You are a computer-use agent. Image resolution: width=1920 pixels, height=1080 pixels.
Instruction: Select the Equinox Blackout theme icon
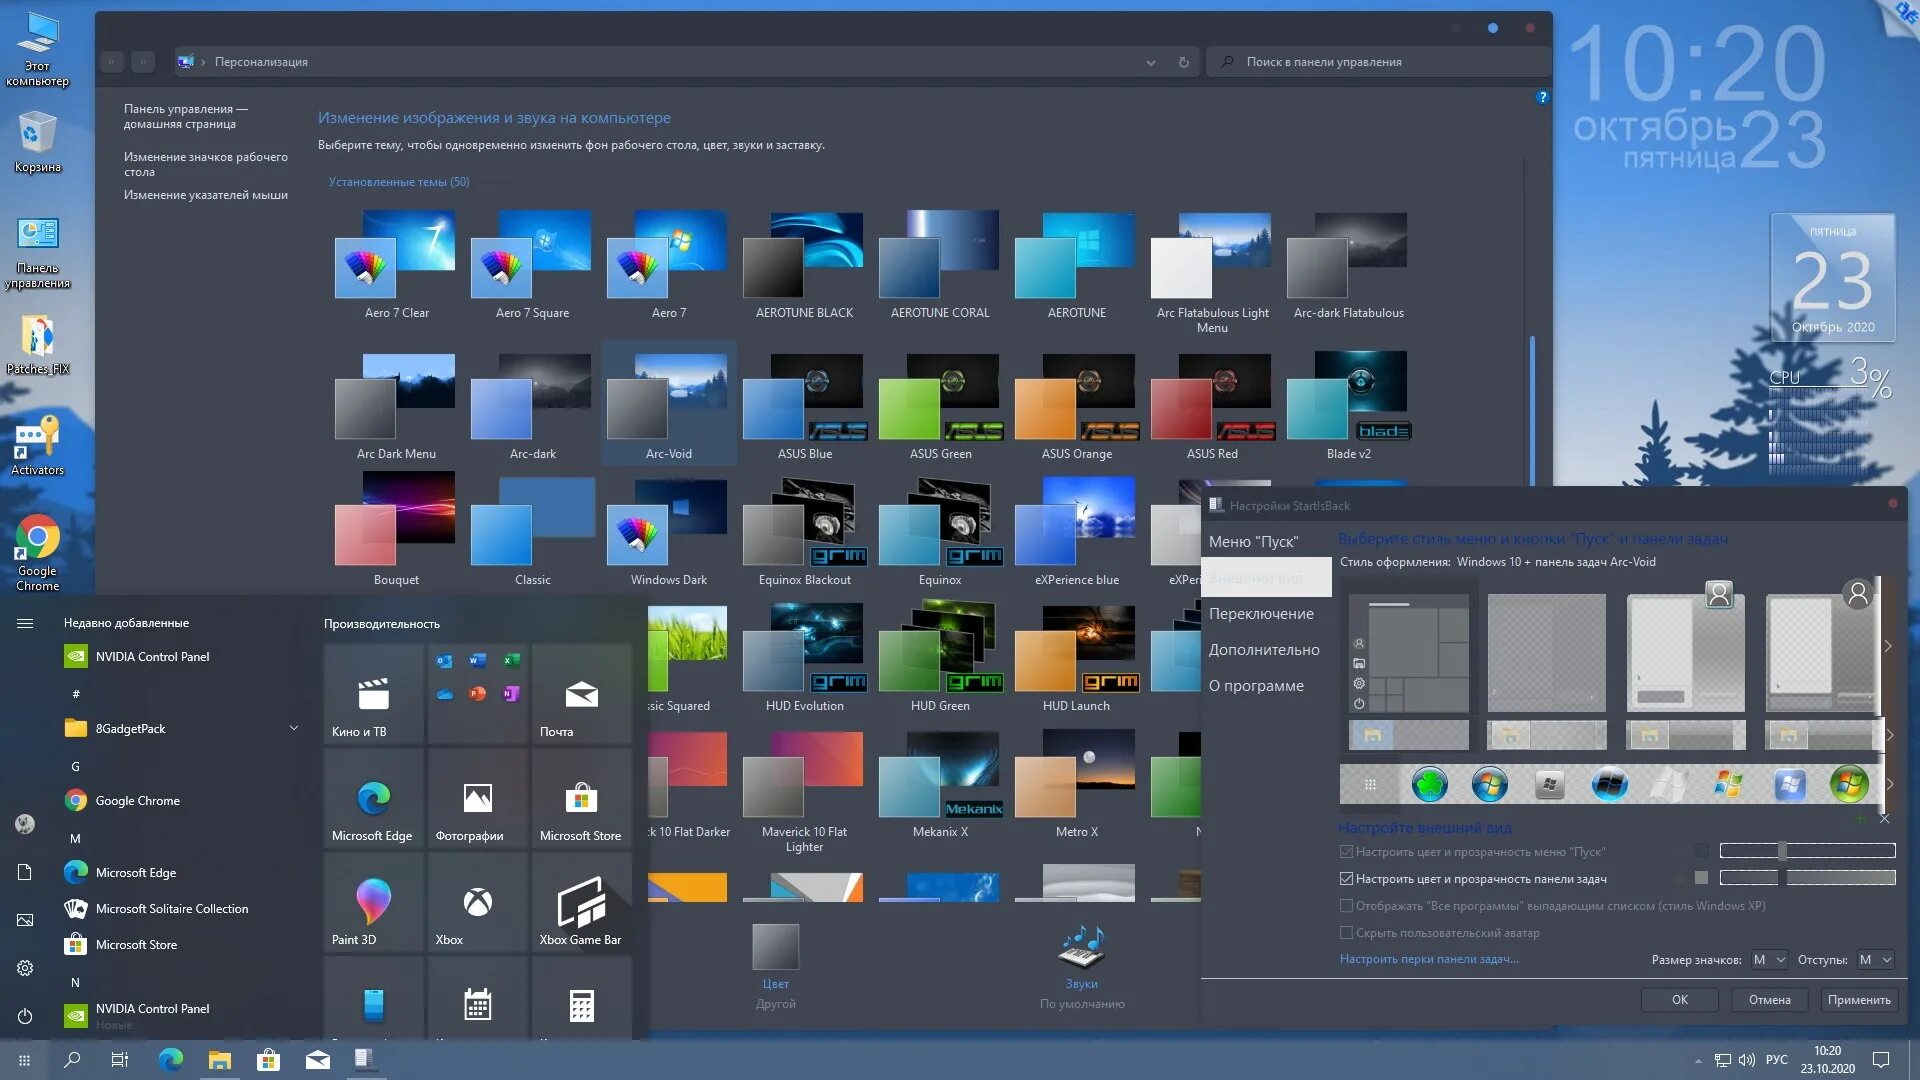click(803, 525)
